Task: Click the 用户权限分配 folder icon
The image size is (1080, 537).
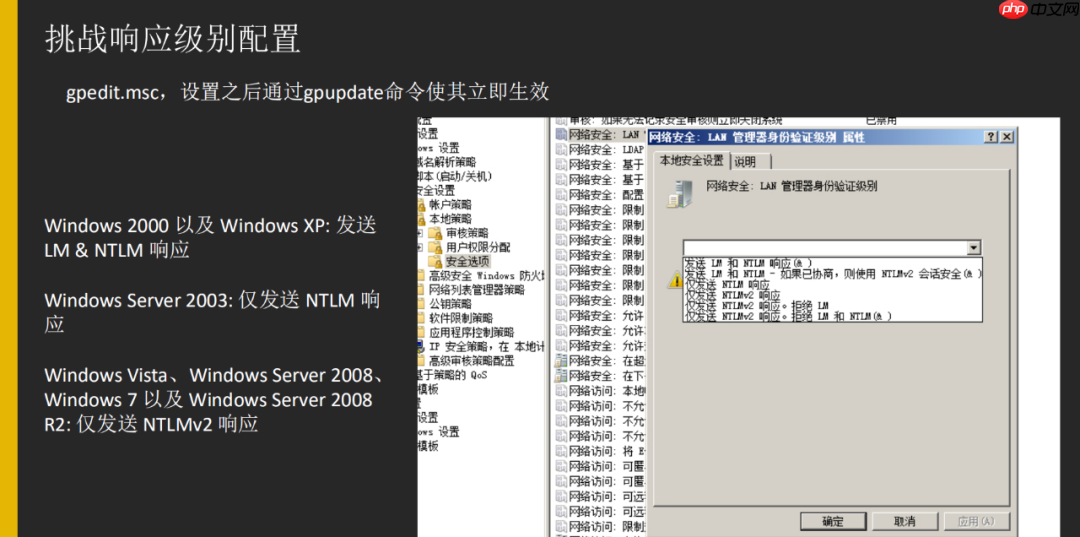Action: [435, 247]
